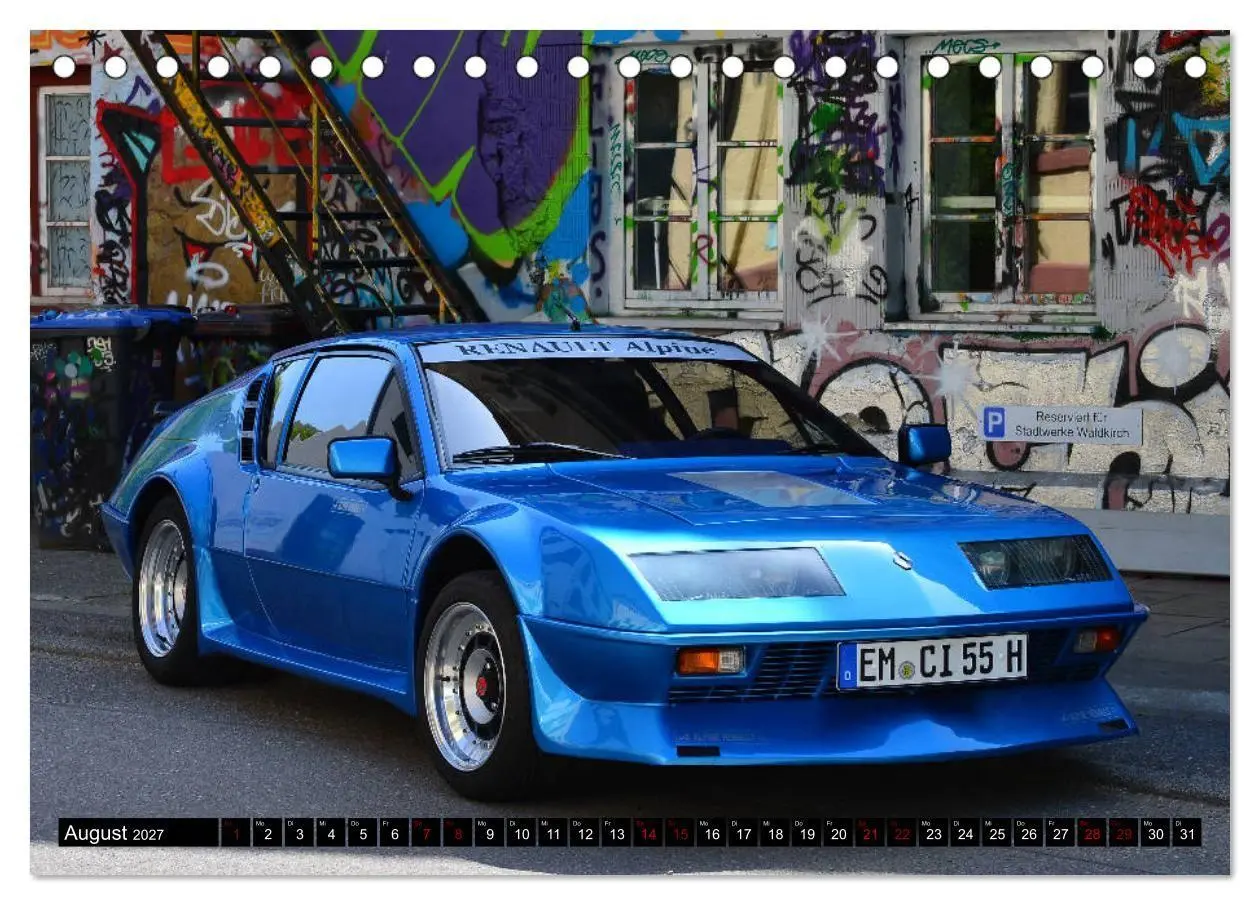This screenshot has width=1260, height=905.
Task: Click the 'August 2027' month label
Action: (x=114, y=833)
